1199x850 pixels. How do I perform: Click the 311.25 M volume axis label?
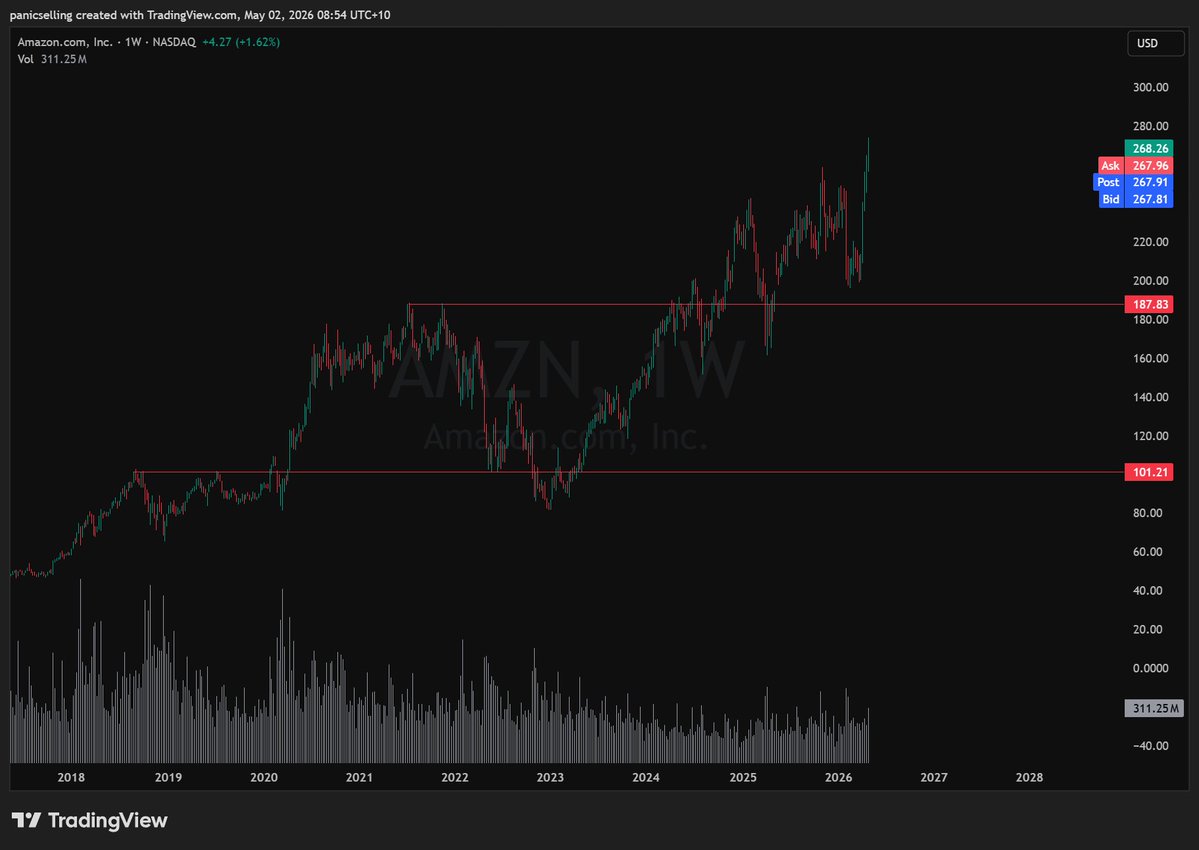pos(1154,708)
